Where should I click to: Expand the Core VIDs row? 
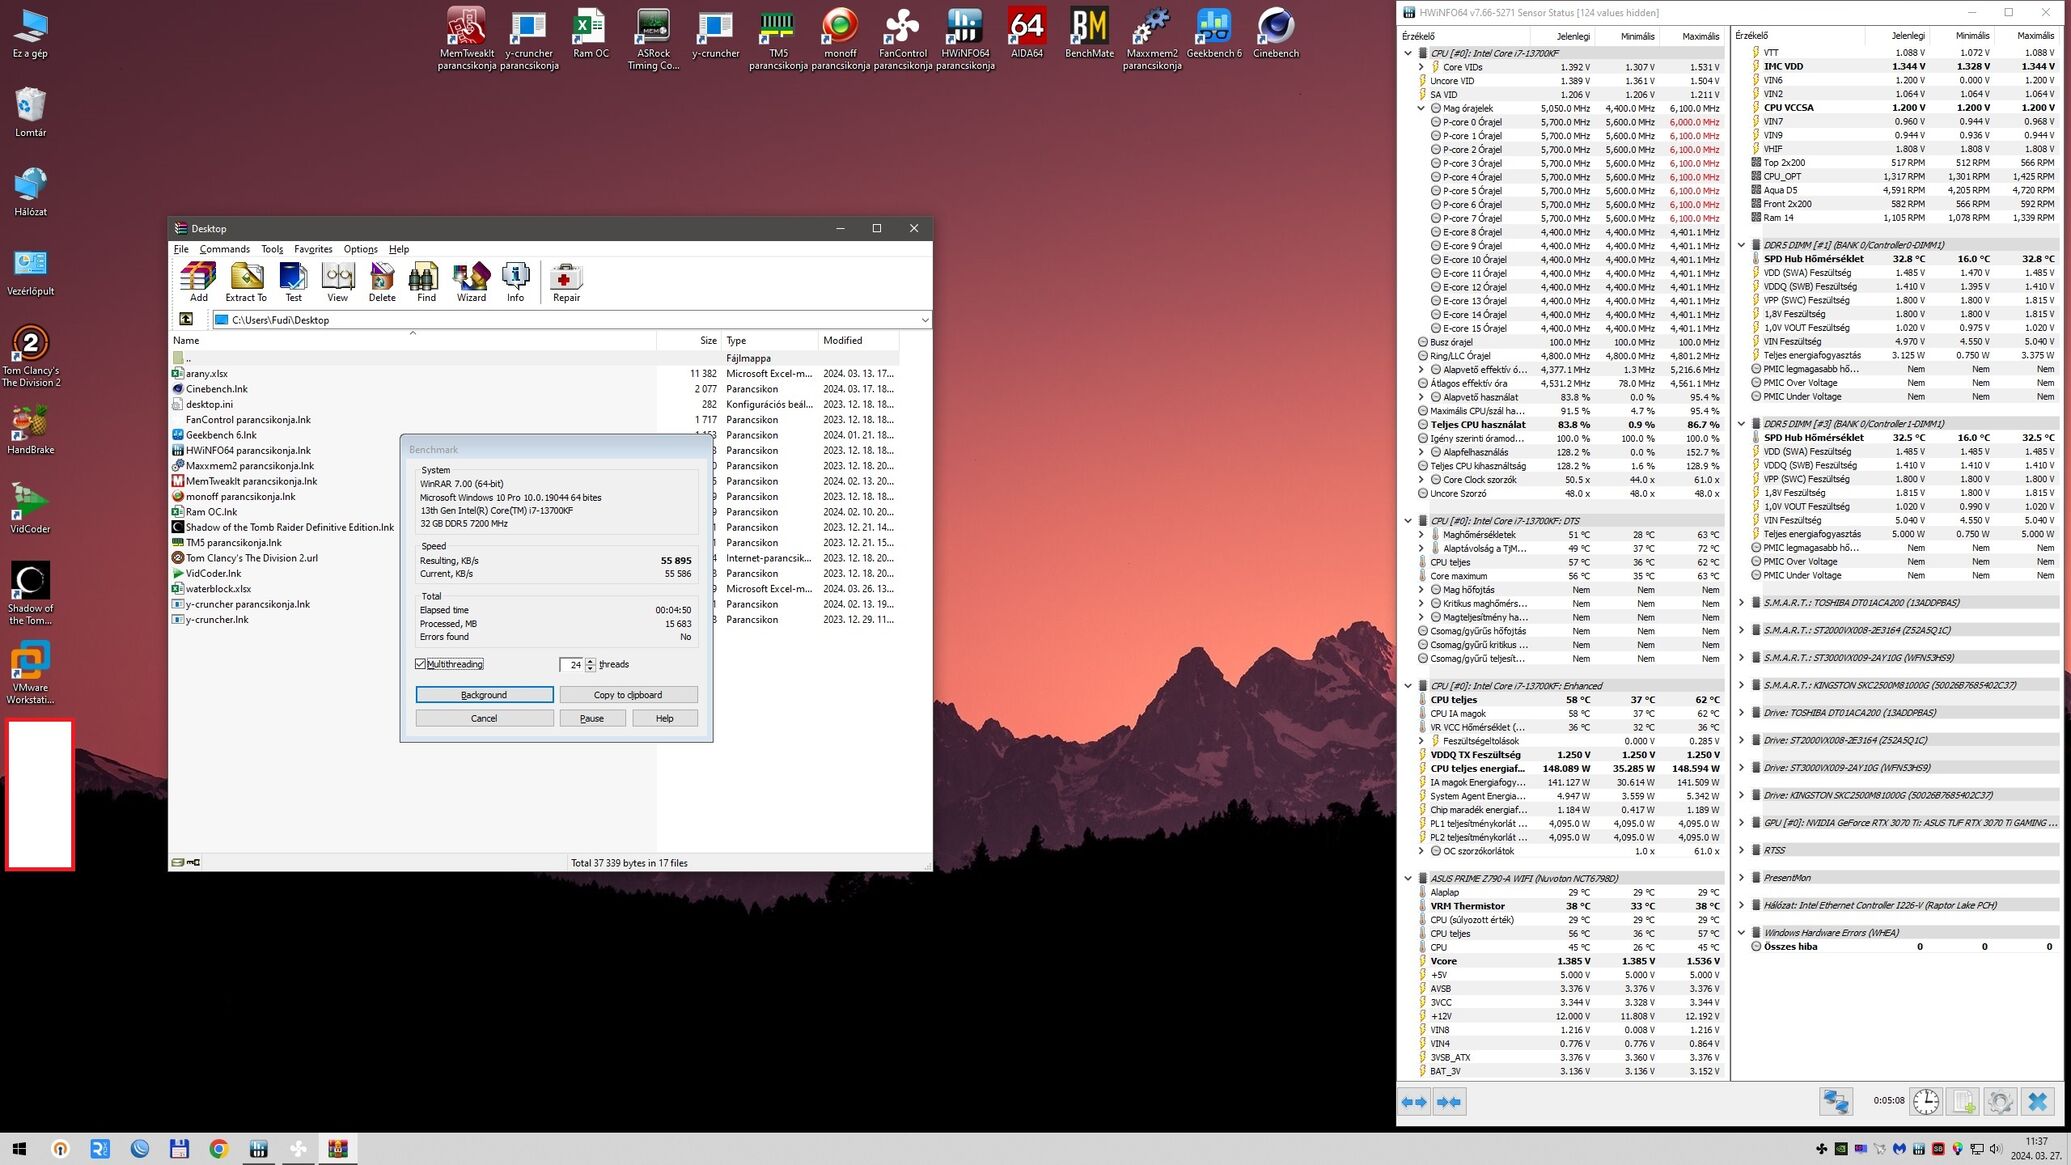(x=1421, y=67)
